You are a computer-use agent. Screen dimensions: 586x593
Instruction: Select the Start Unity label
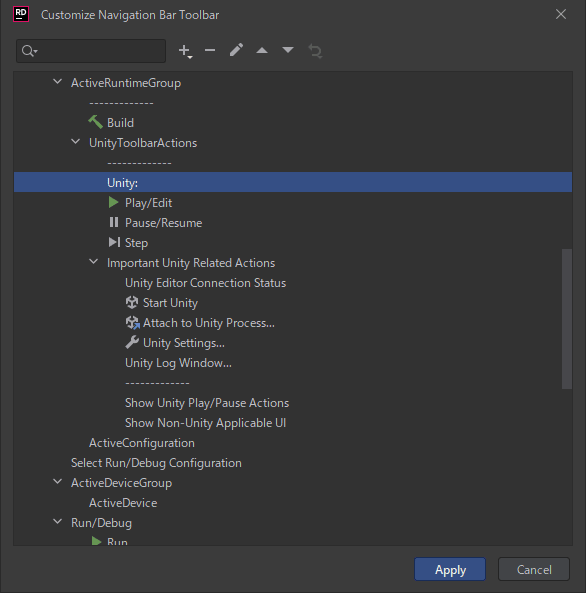[x=170, y=303]
